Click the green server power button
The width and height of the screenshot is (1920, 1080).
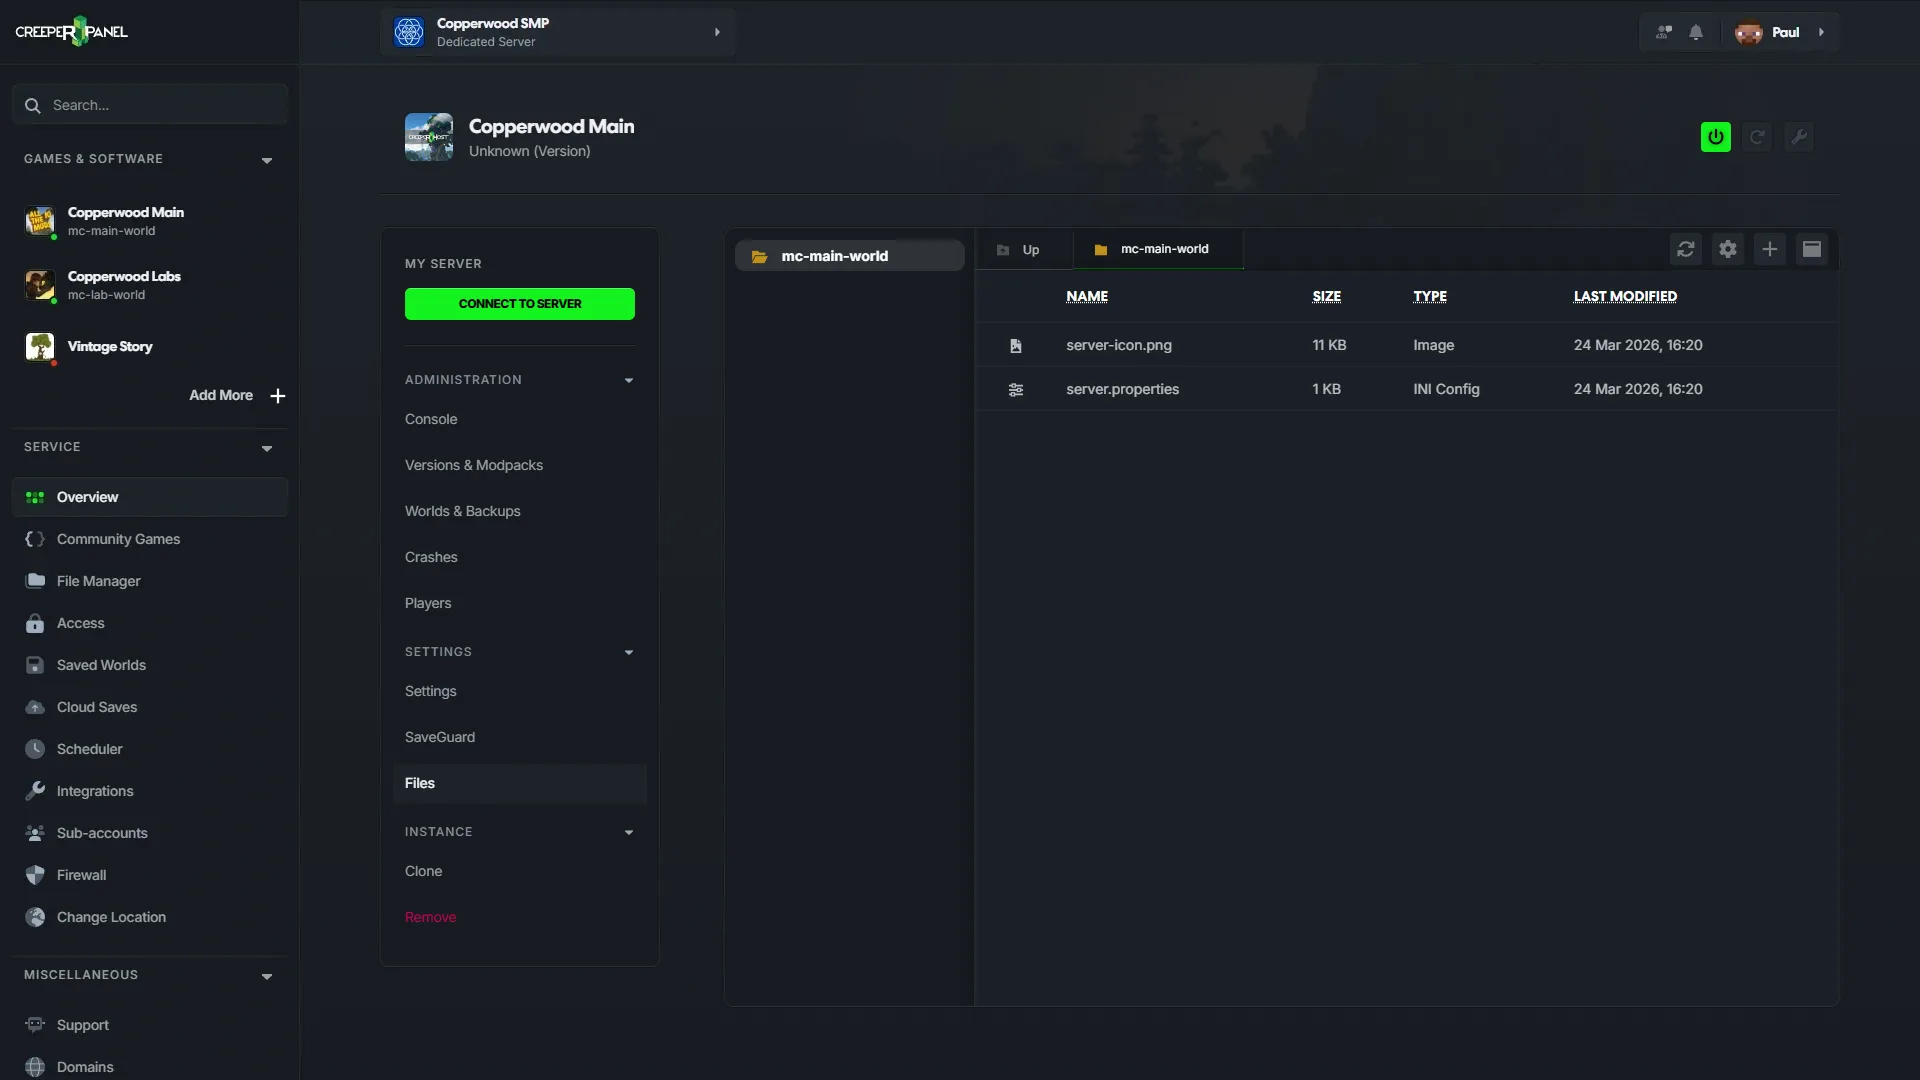point(1716,137)
